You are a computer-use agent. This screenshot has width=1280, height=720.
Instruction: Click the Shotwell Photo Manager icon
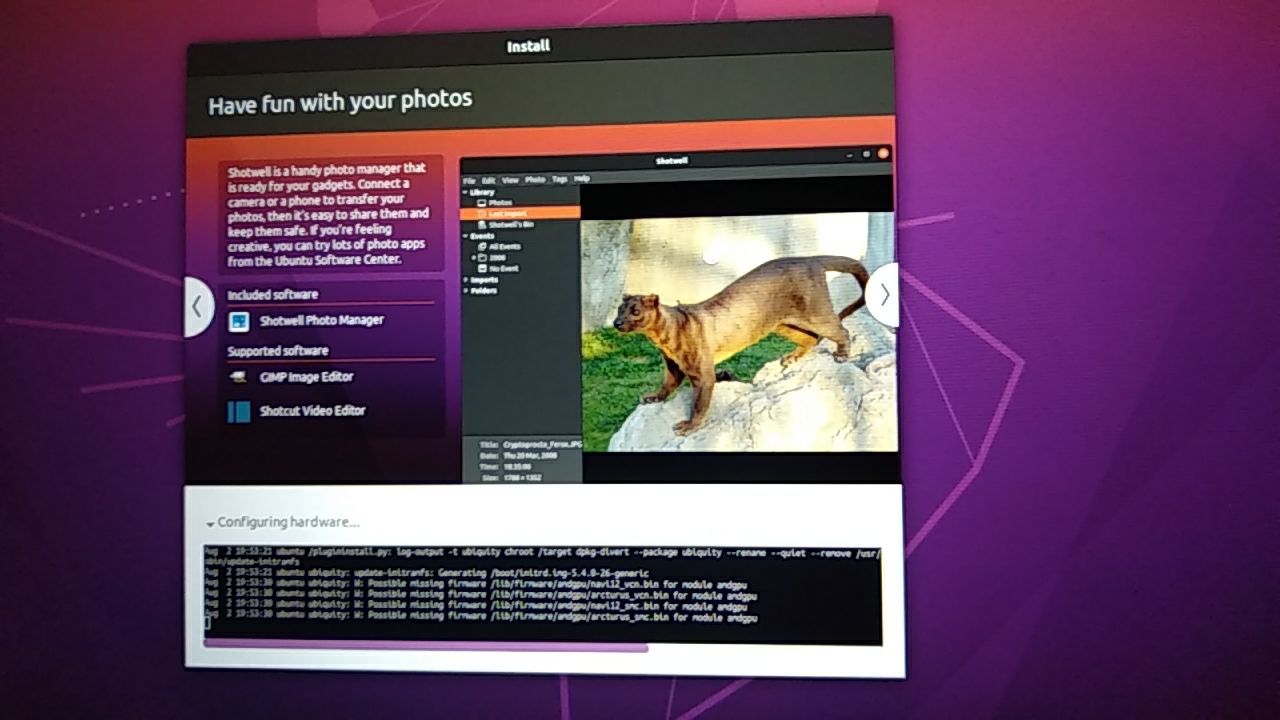click(238, 321)
